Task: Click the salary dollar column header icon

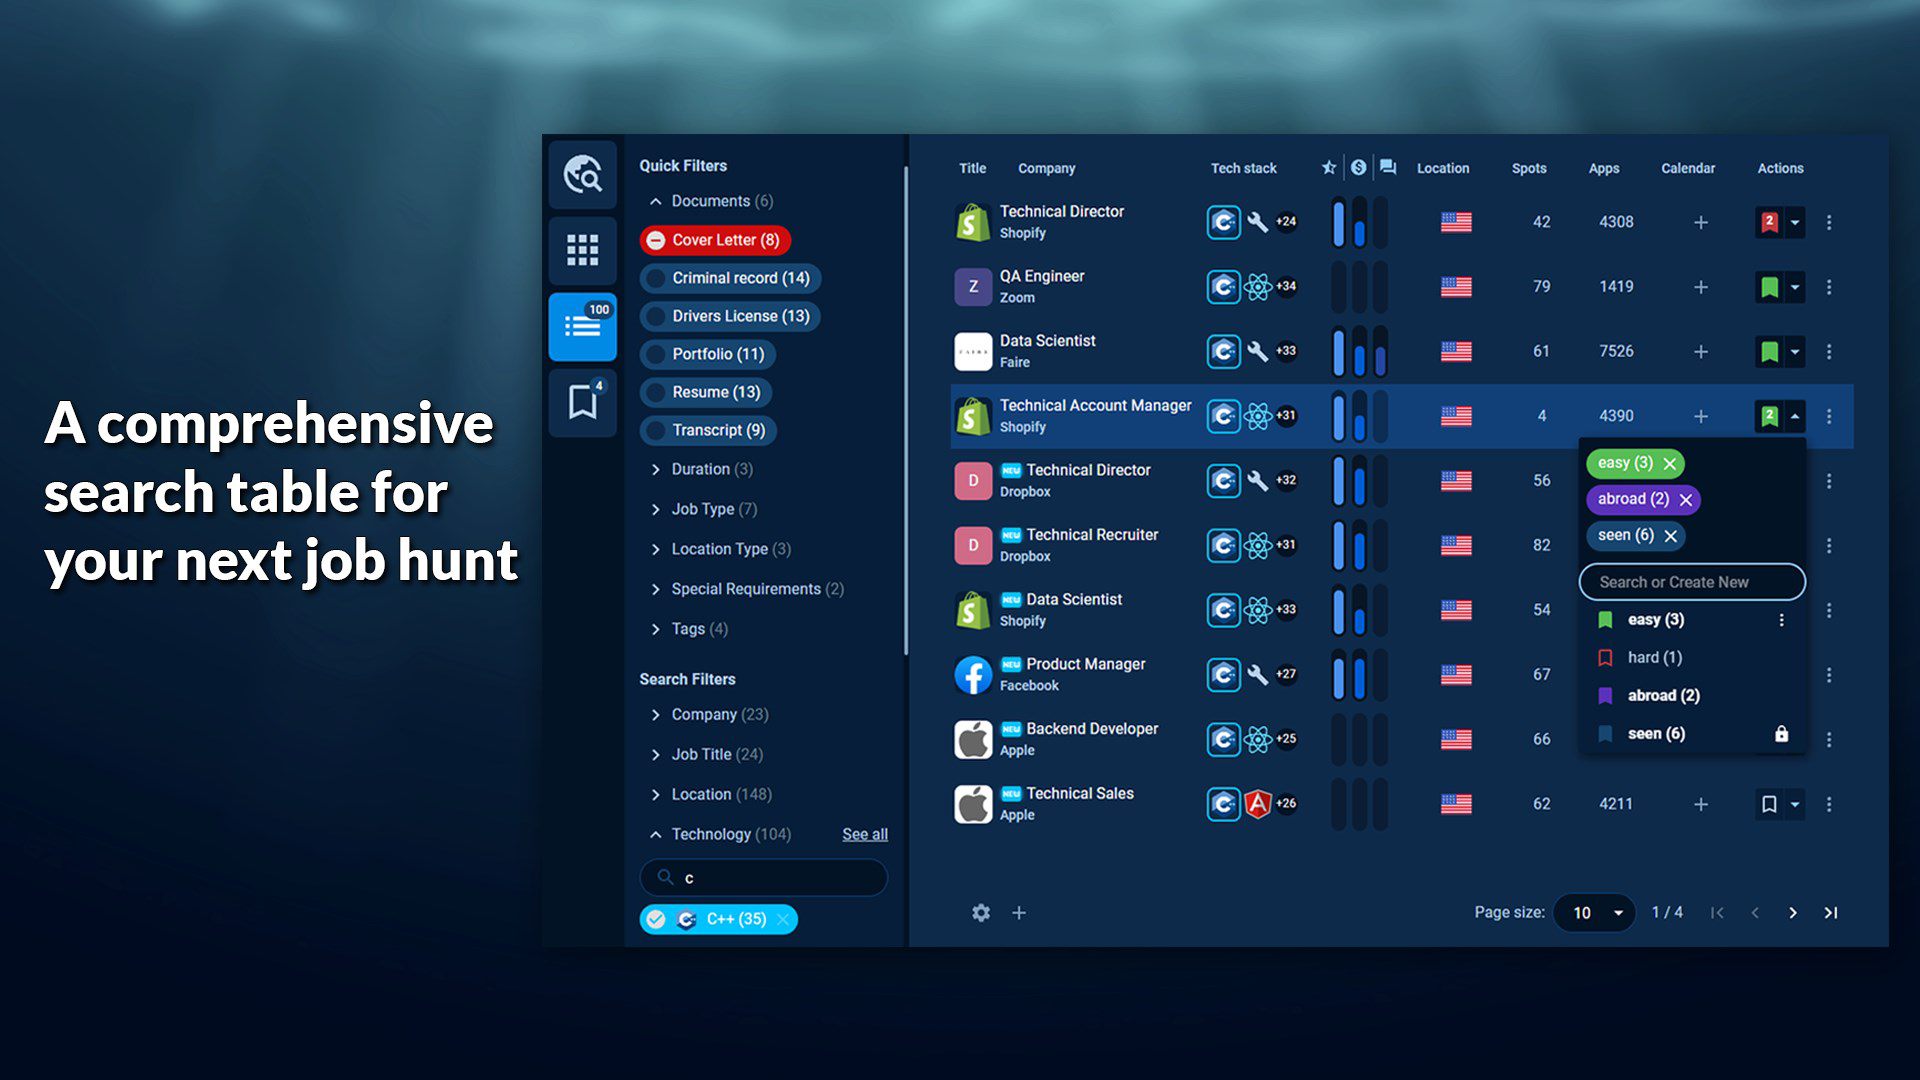Action: click(x=1358, y=168)
